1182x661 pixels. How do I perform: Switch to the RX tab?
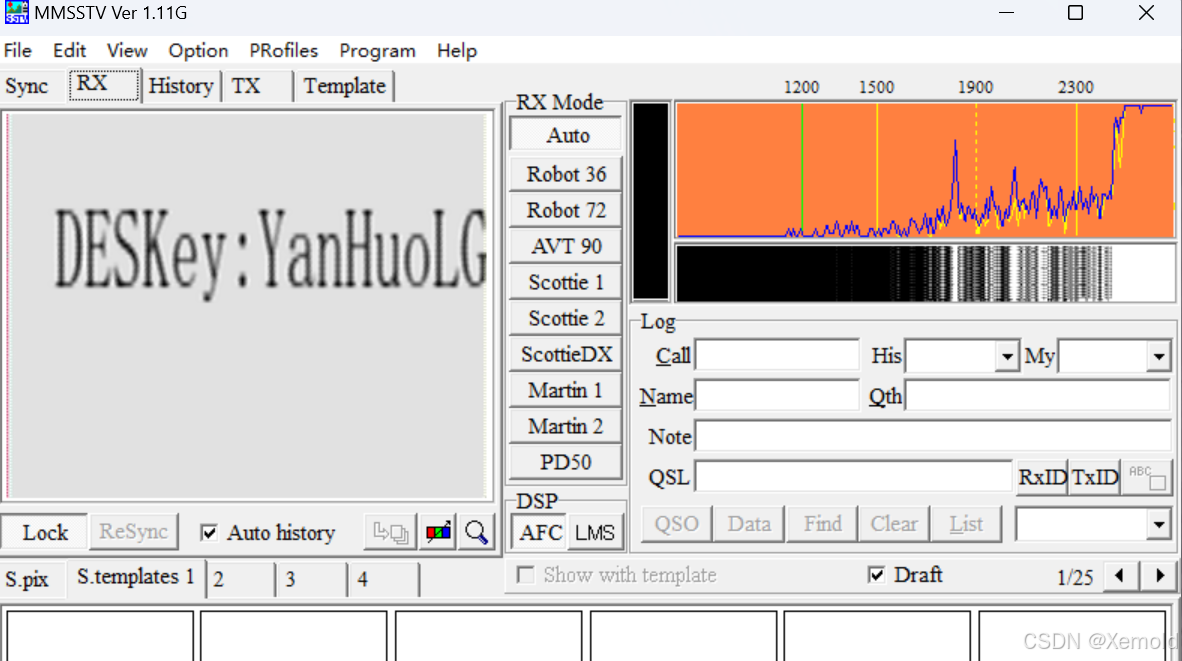(103, 84)
